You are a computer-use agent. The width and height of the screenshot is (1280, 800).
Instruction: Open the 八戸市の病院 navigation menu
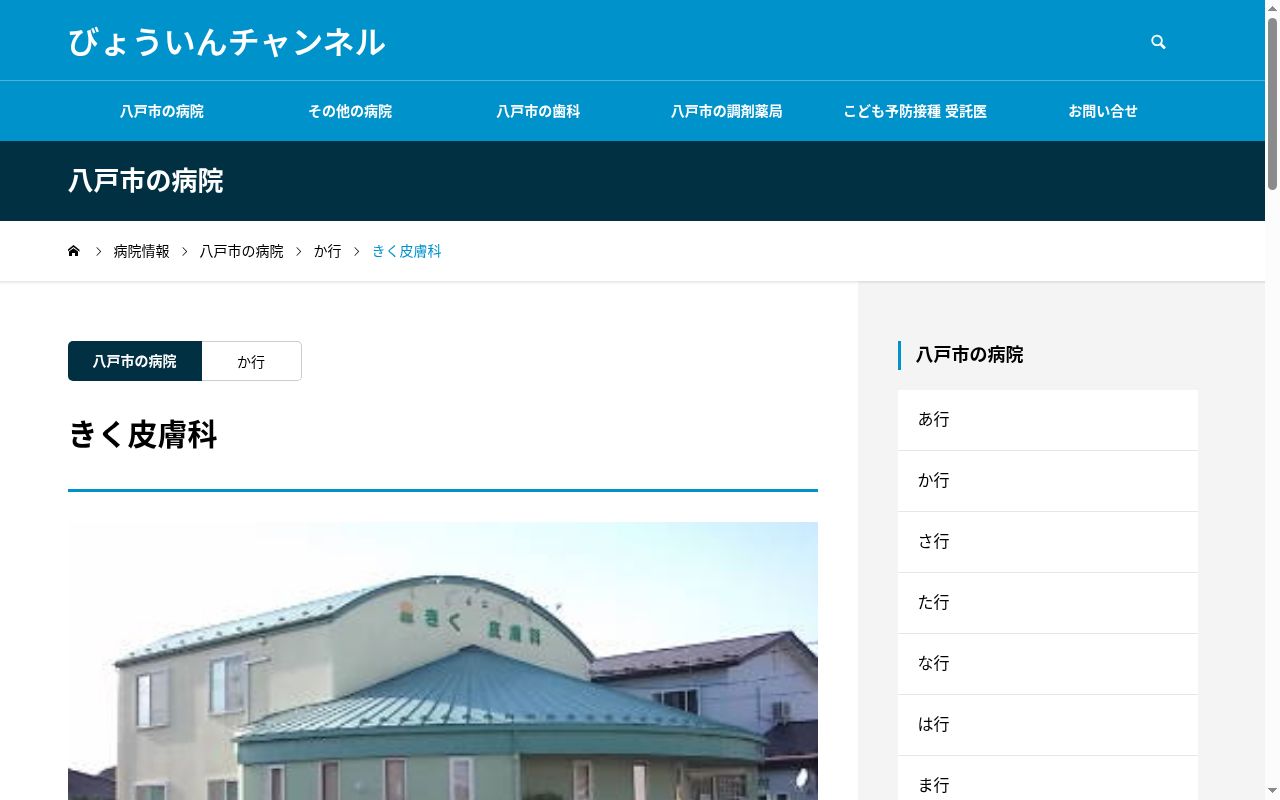point(162,111)
